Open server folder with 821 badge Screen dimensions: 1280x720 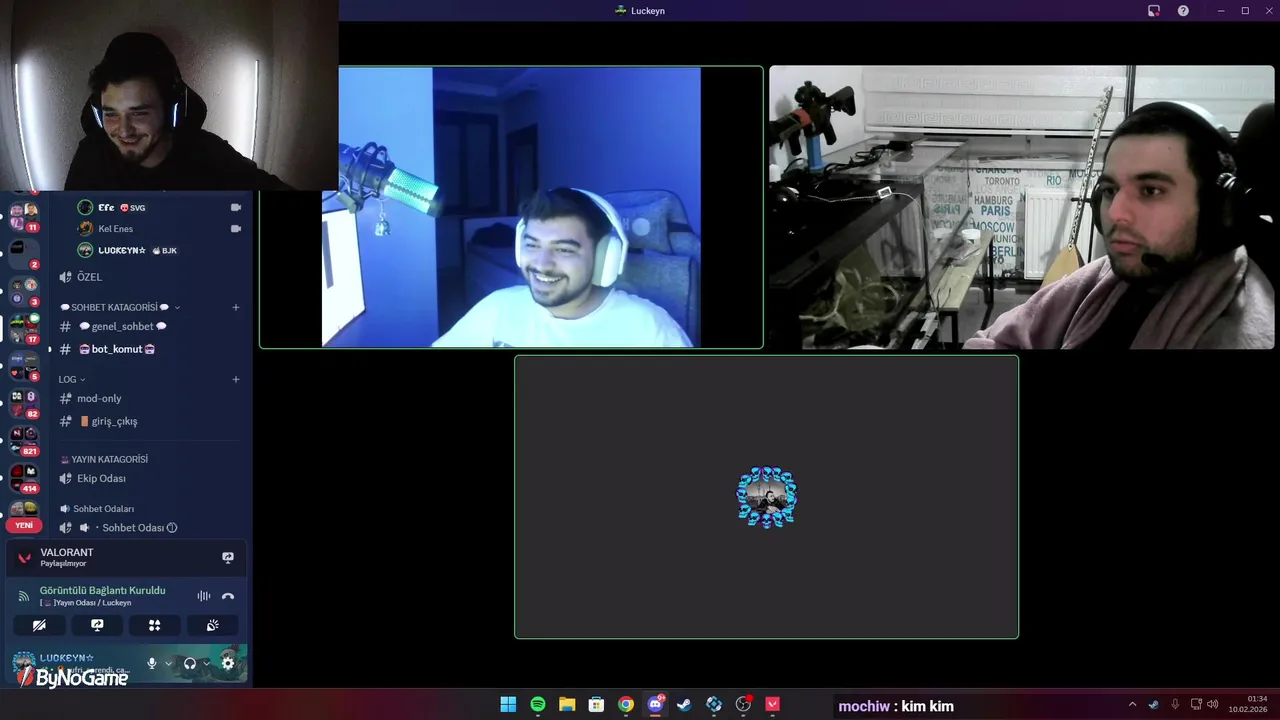24,441
